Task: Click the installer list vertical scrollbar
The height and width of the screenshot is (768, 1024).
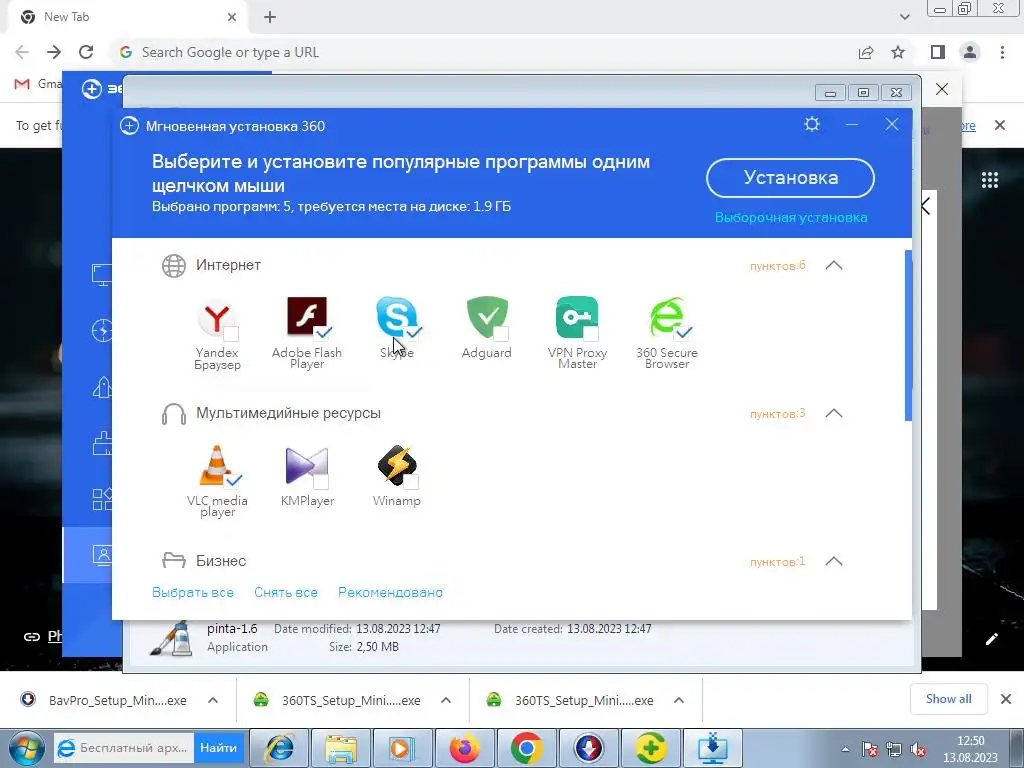Action: pos(908,336)
